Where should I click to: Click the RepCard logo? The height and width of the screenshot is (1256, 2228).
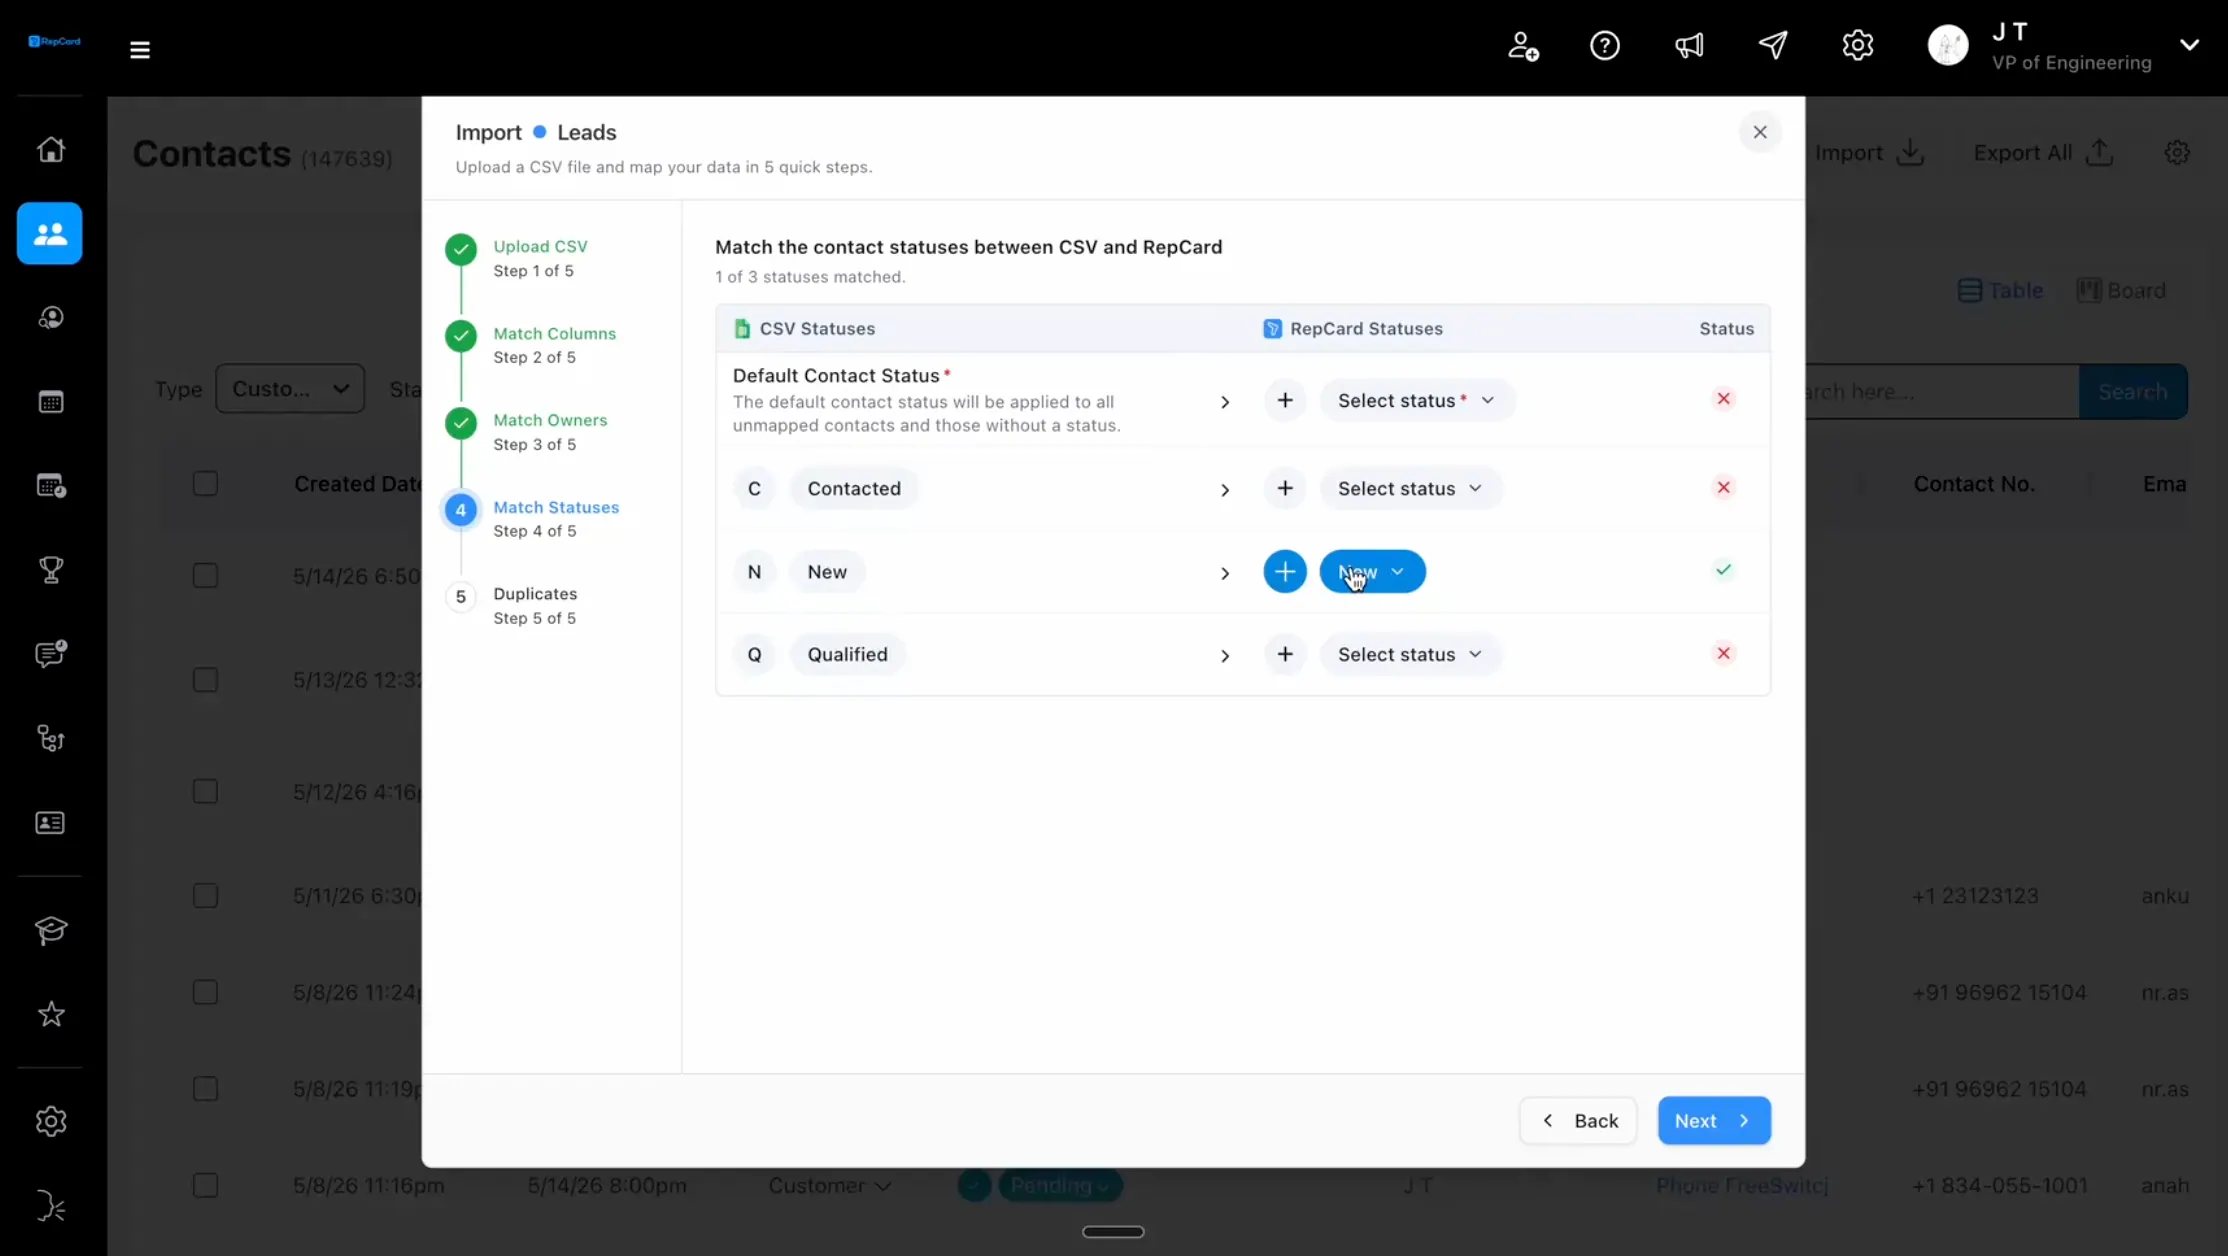pos(54,41)
